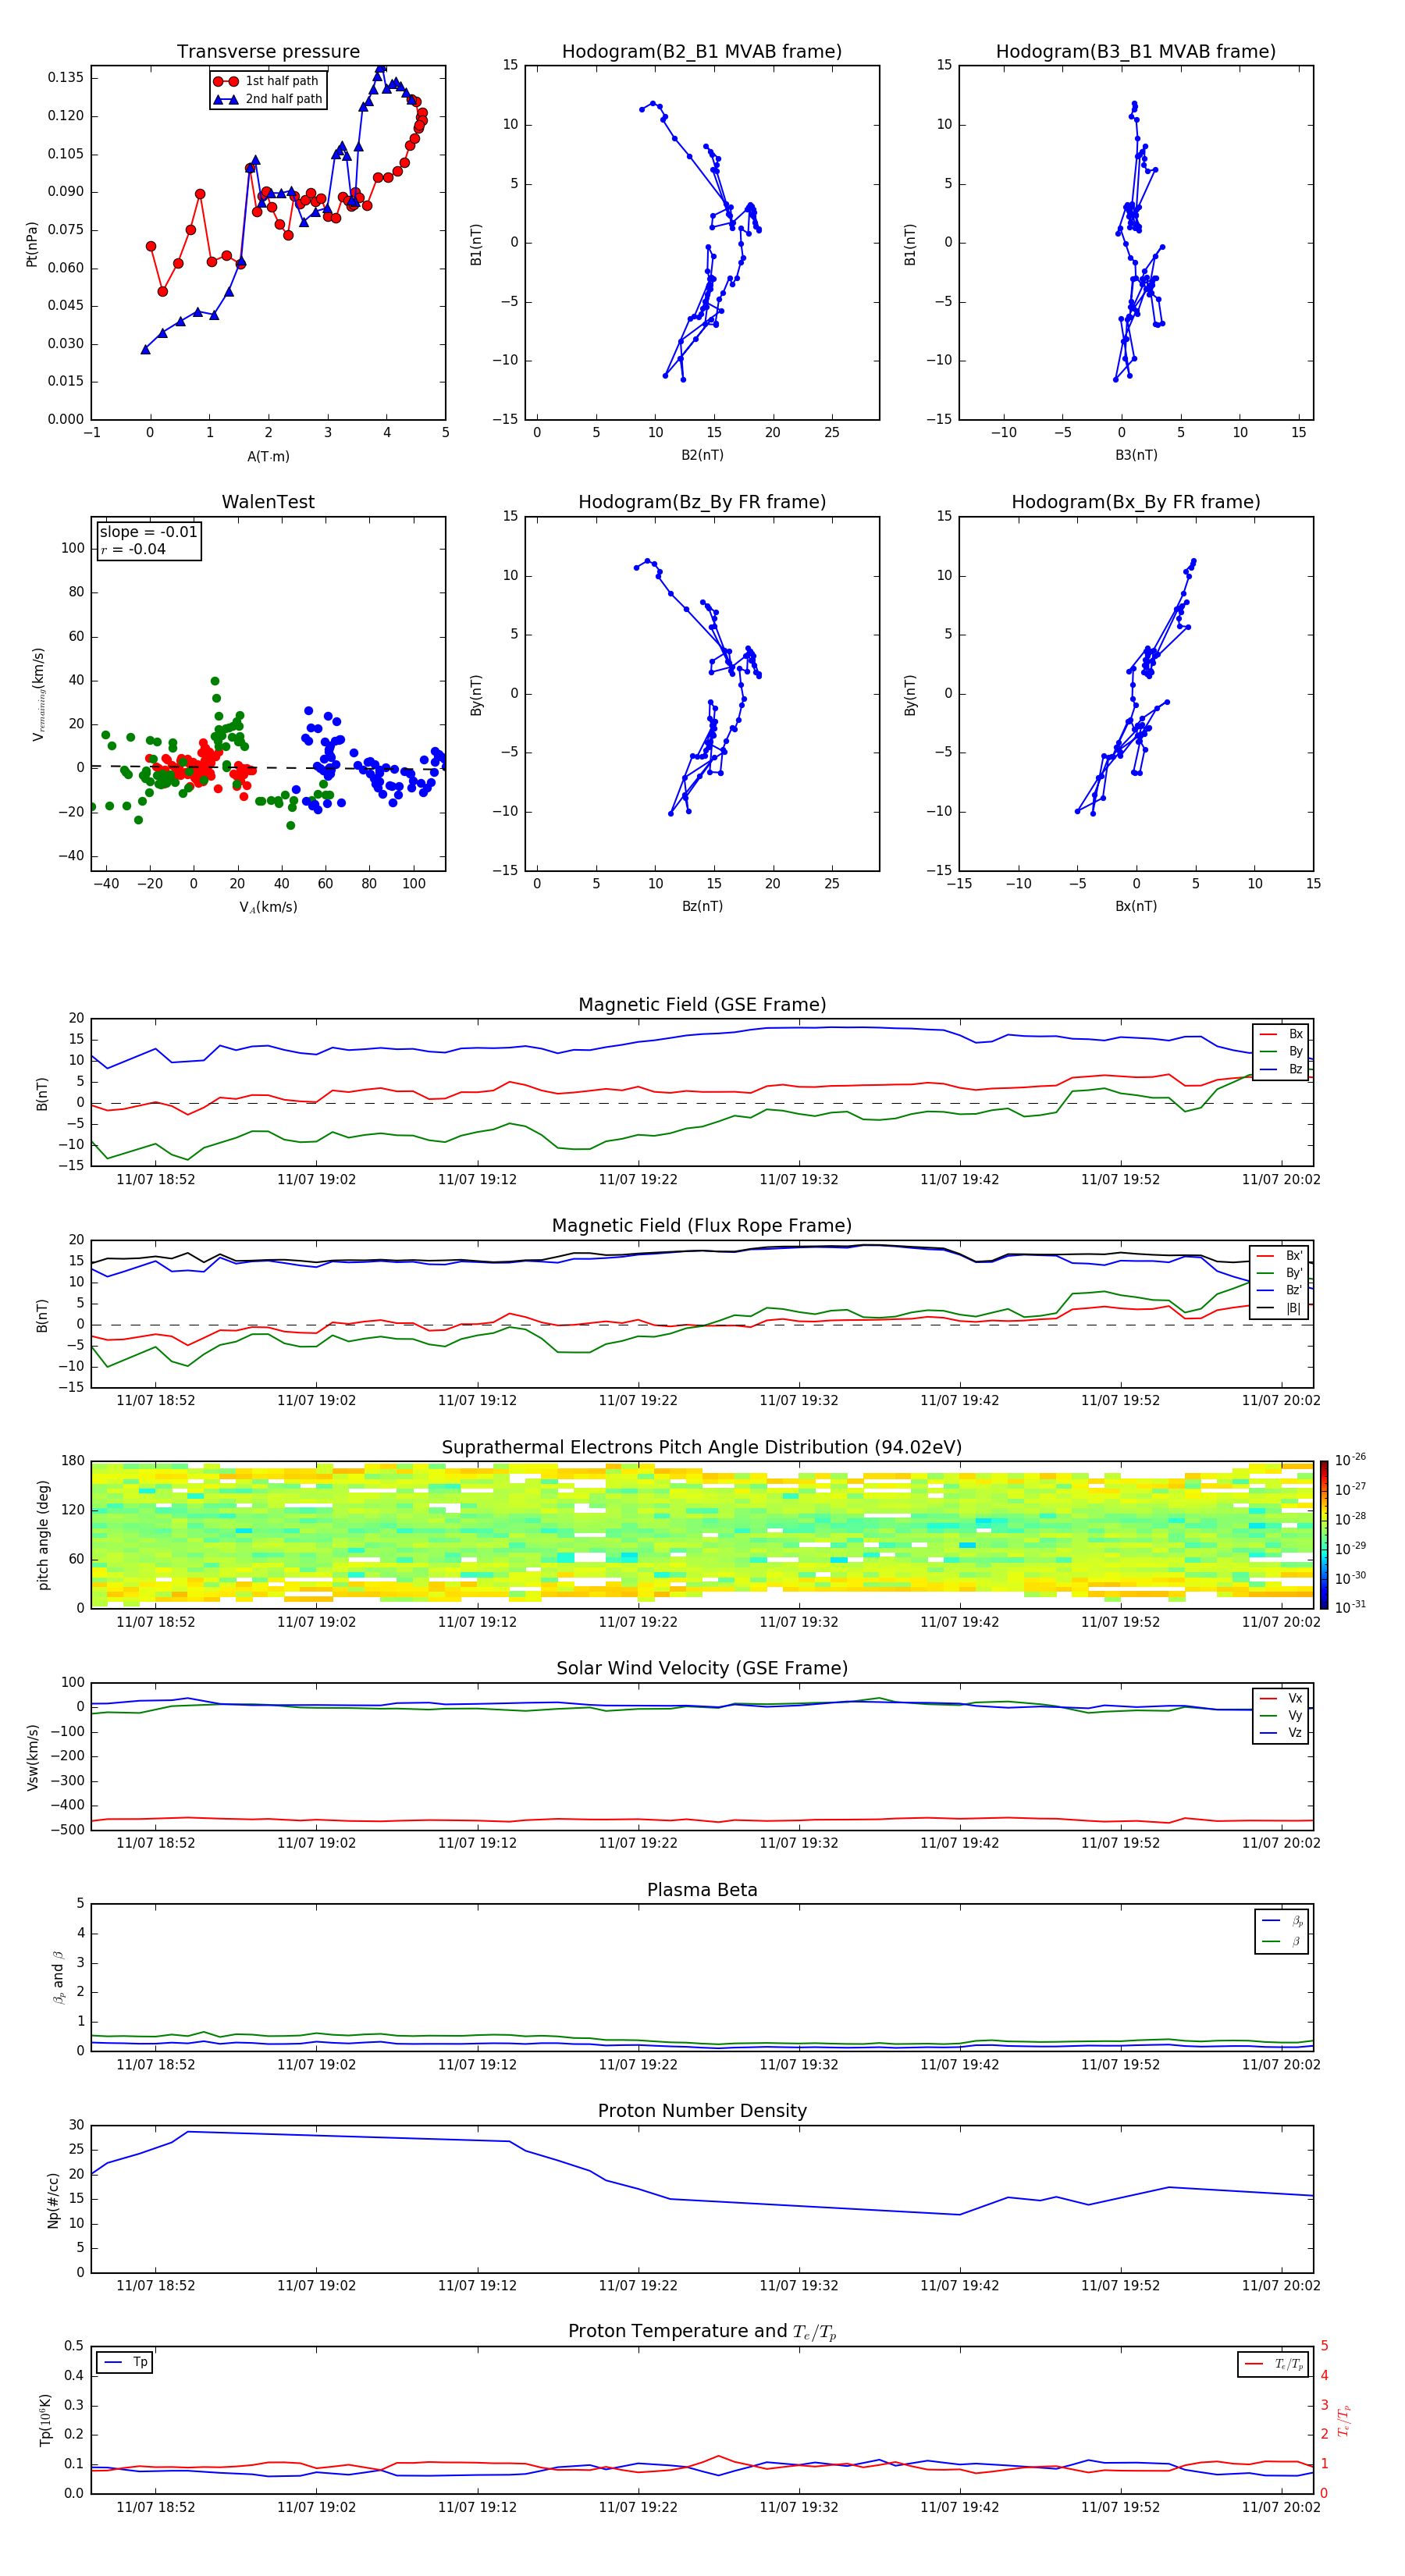Viewport: 1405px width, 2576px height.
Task: Click the 'slope = -0.01' annotation
Action: tap(148, 532)
